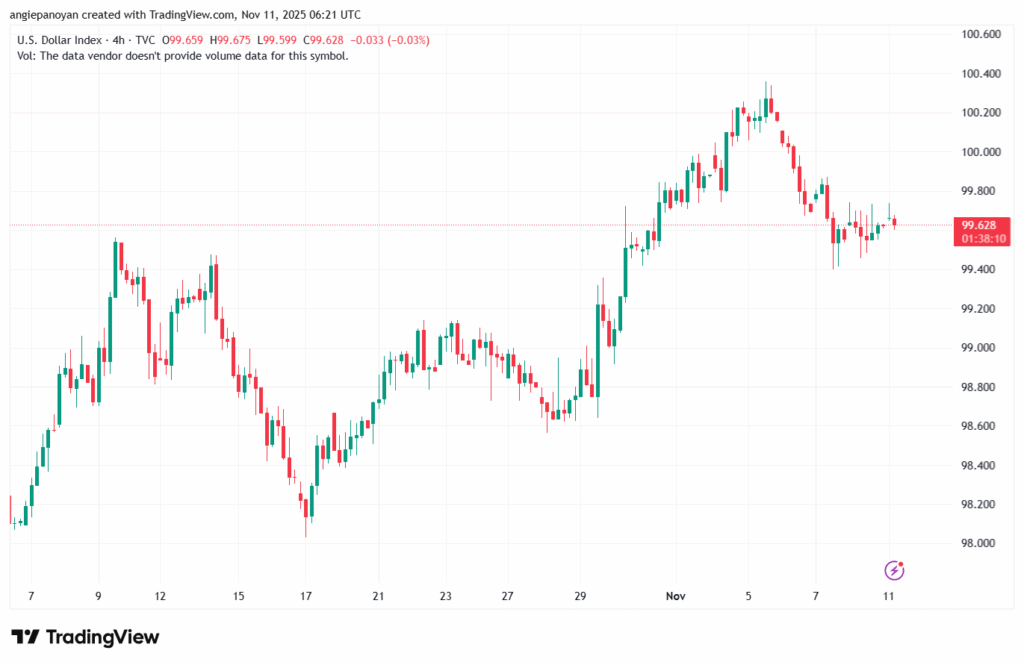Screen dimensions: 1024x665
Task: Toggle the dotted current price line
Action: click(500, 226)
